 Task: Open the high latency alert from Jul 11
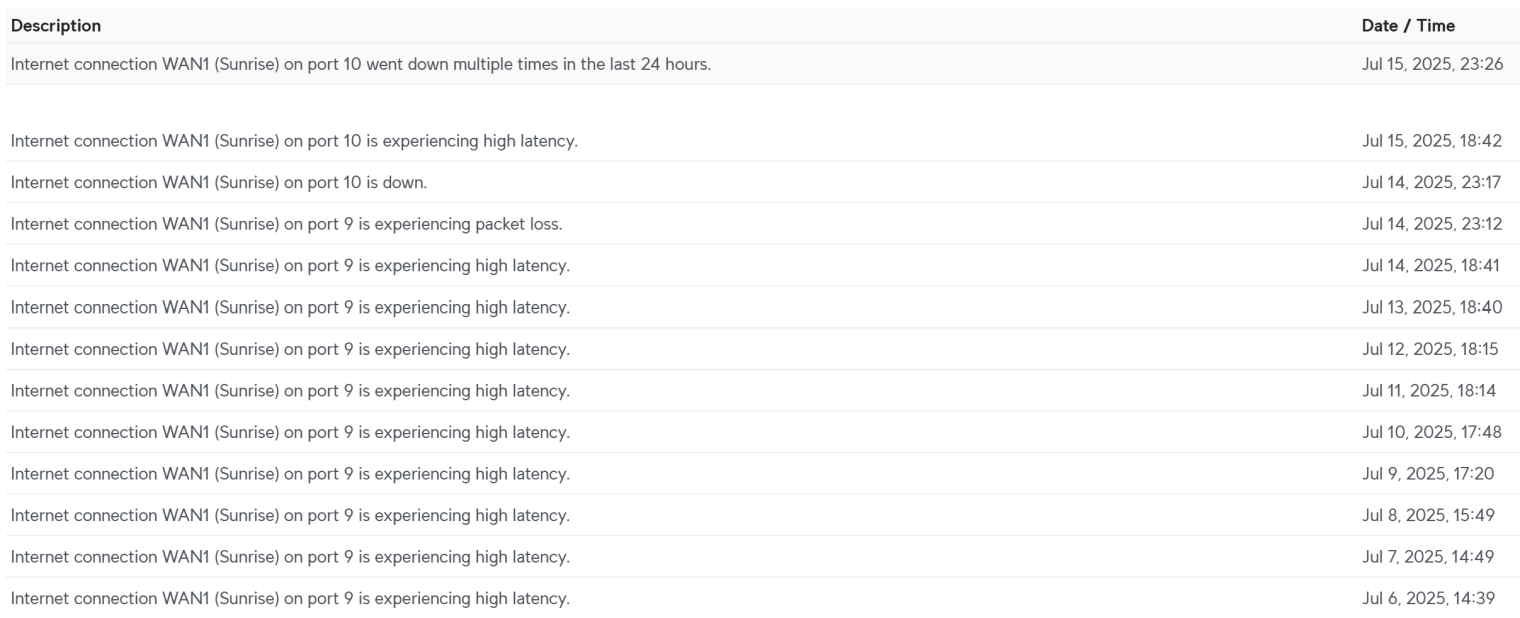tap(290, 391)
